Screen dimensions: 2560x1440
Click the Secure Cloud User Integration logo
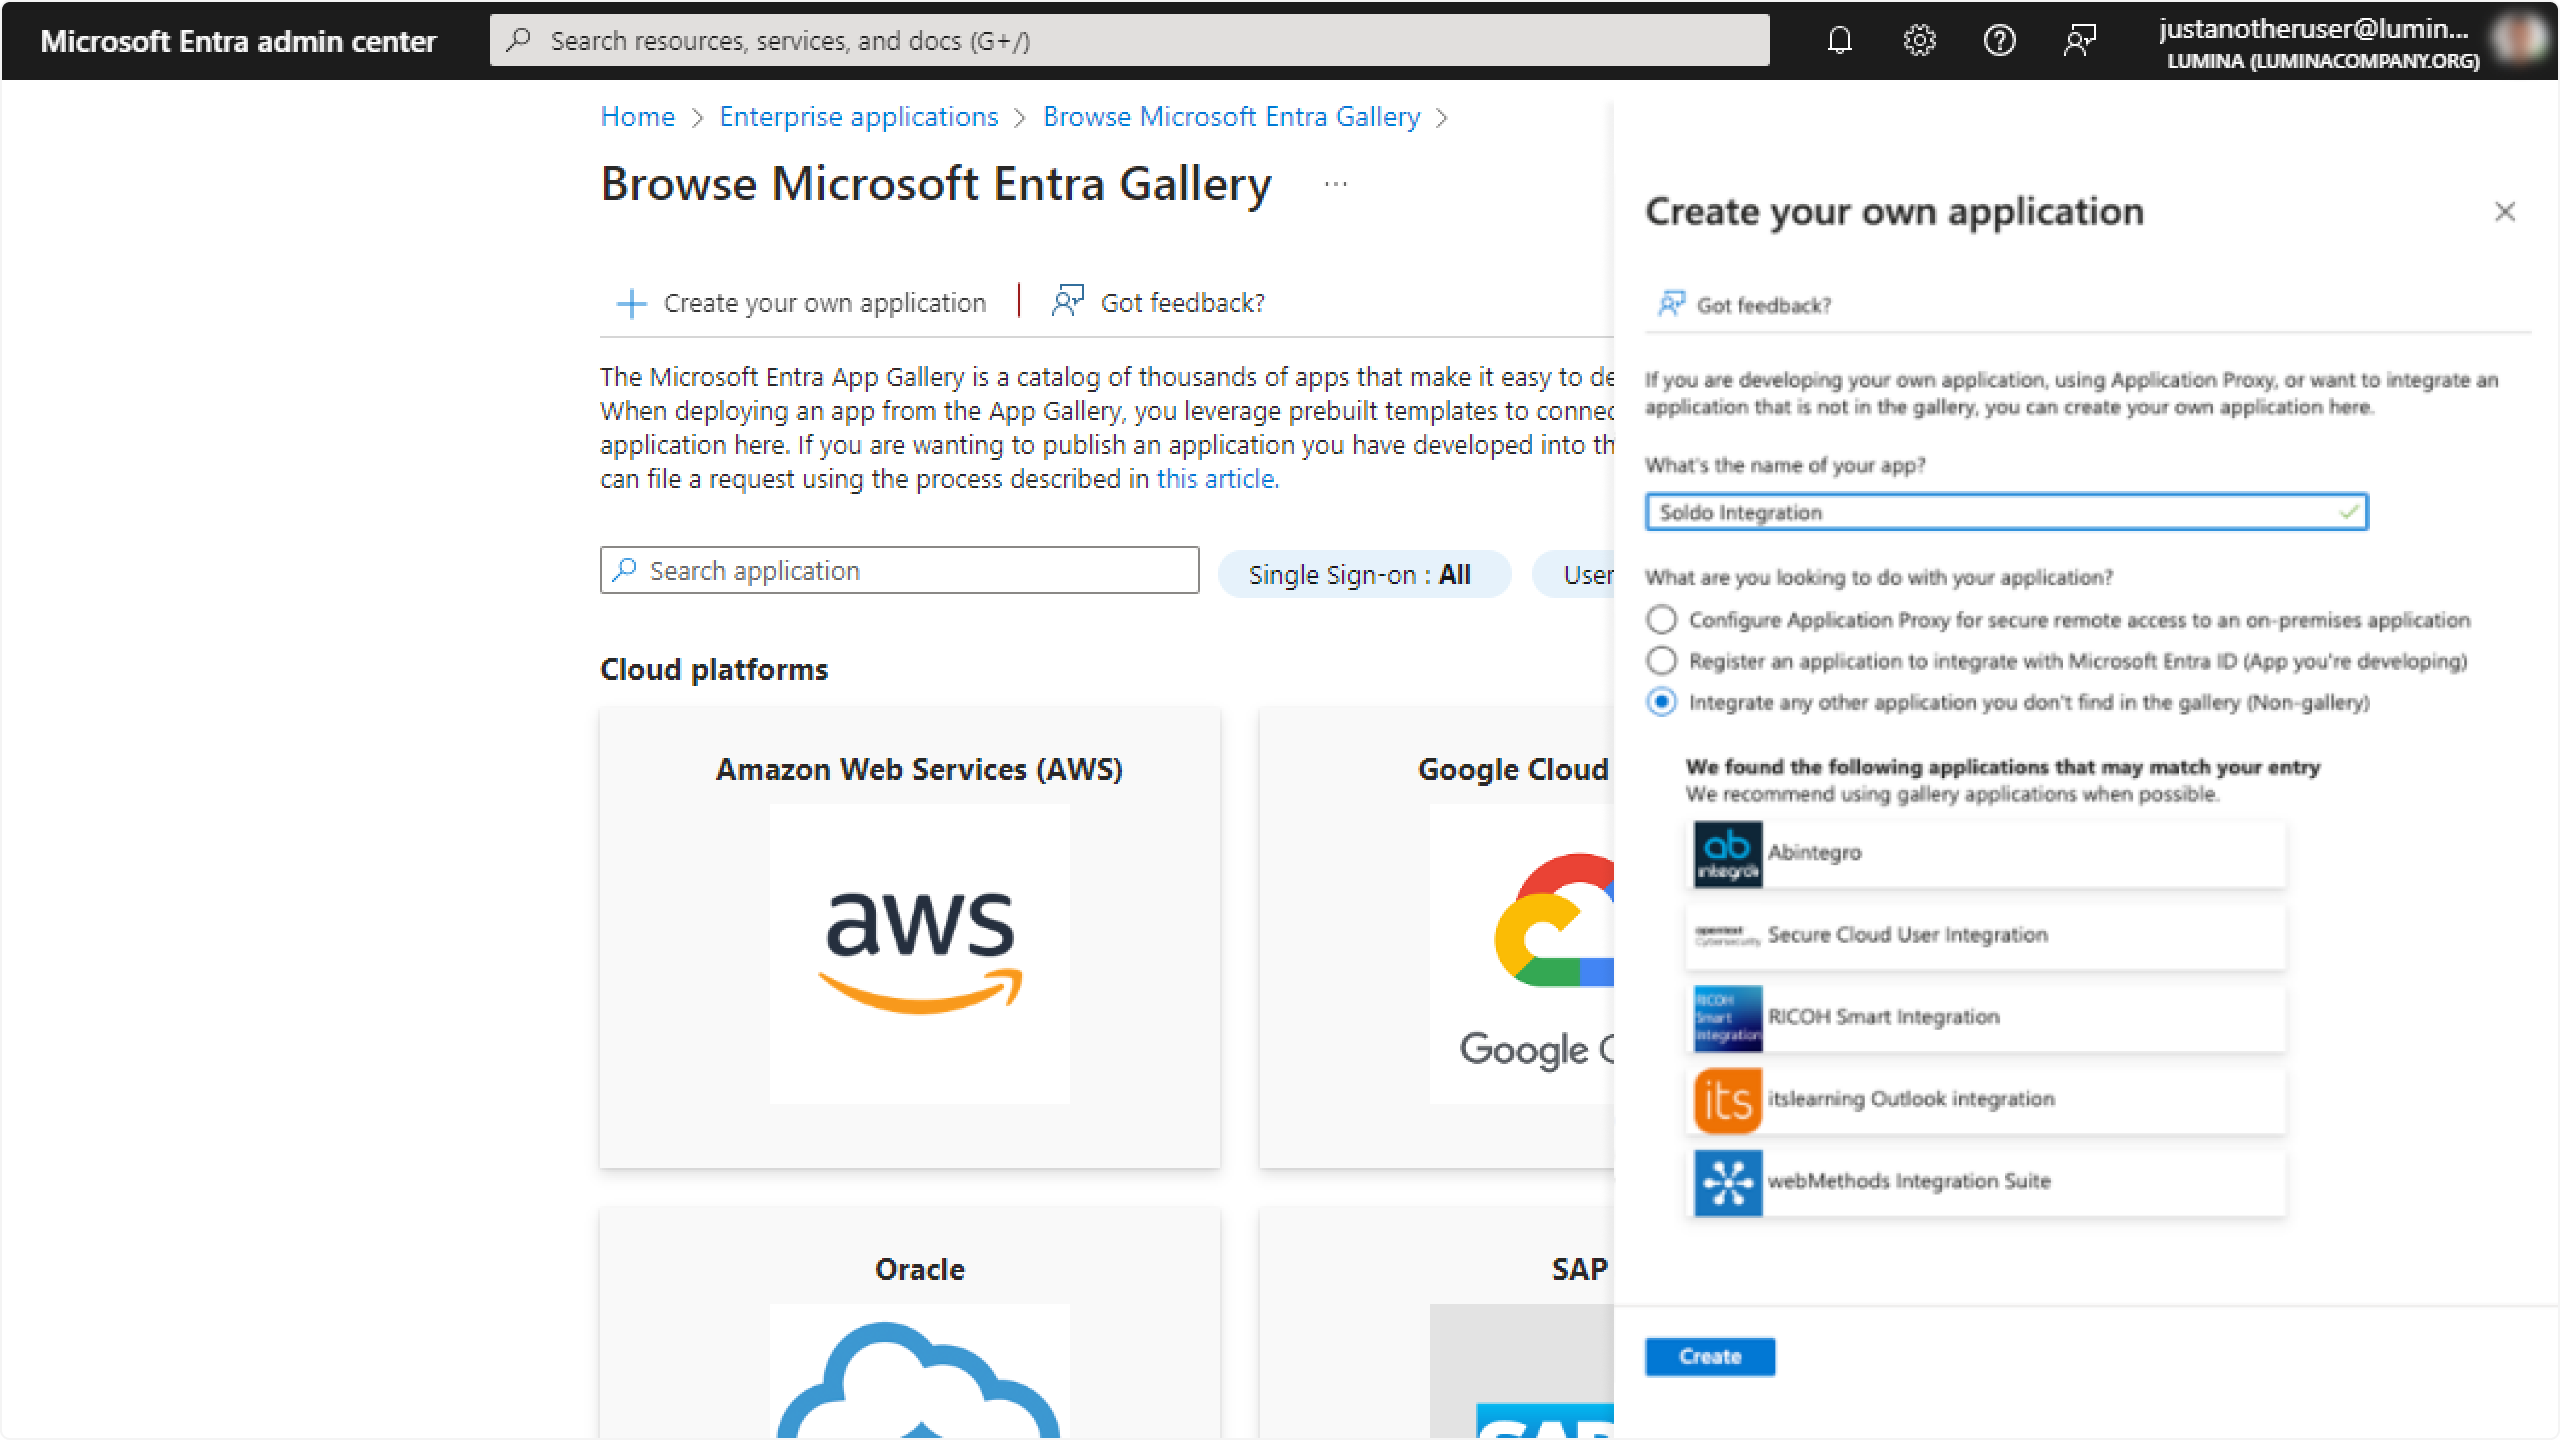1727,936
